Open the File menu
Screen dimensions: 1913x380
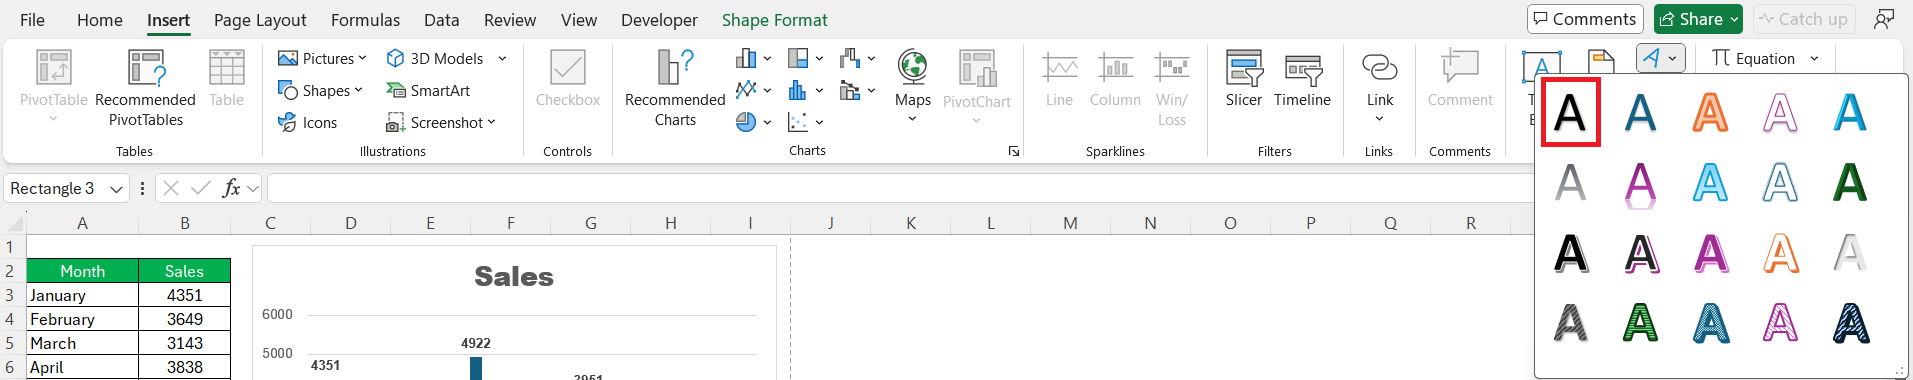tap(32, 20)
